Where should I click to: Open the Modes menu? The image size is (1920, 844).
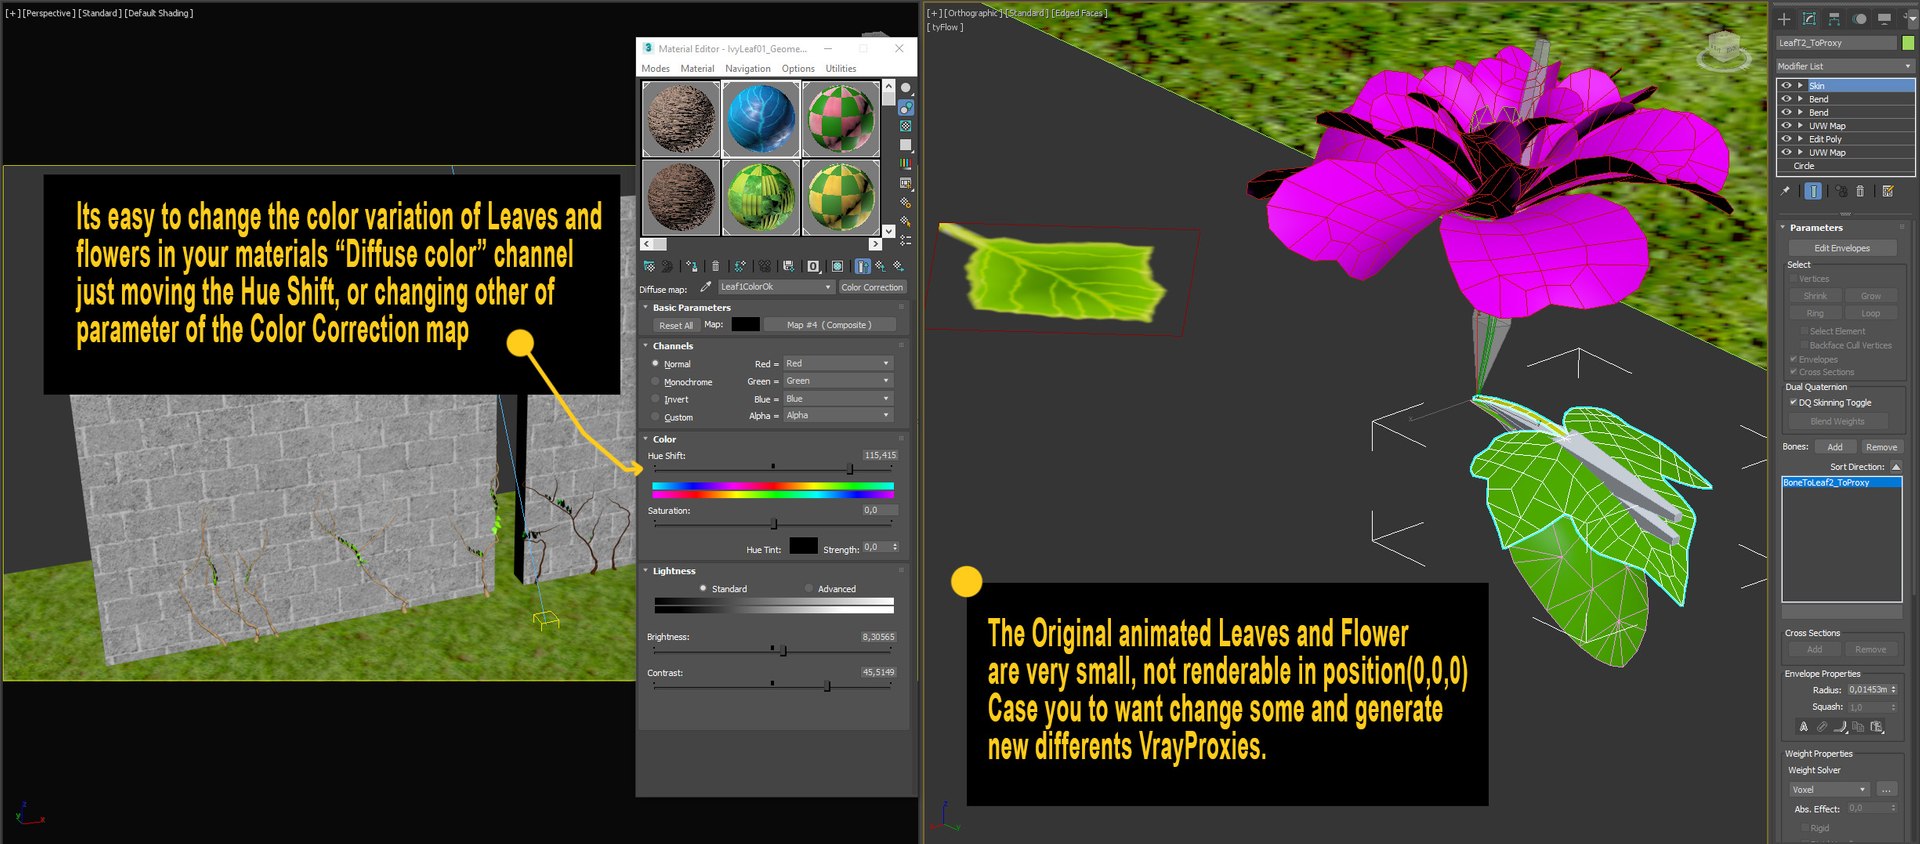pos(655,69)
